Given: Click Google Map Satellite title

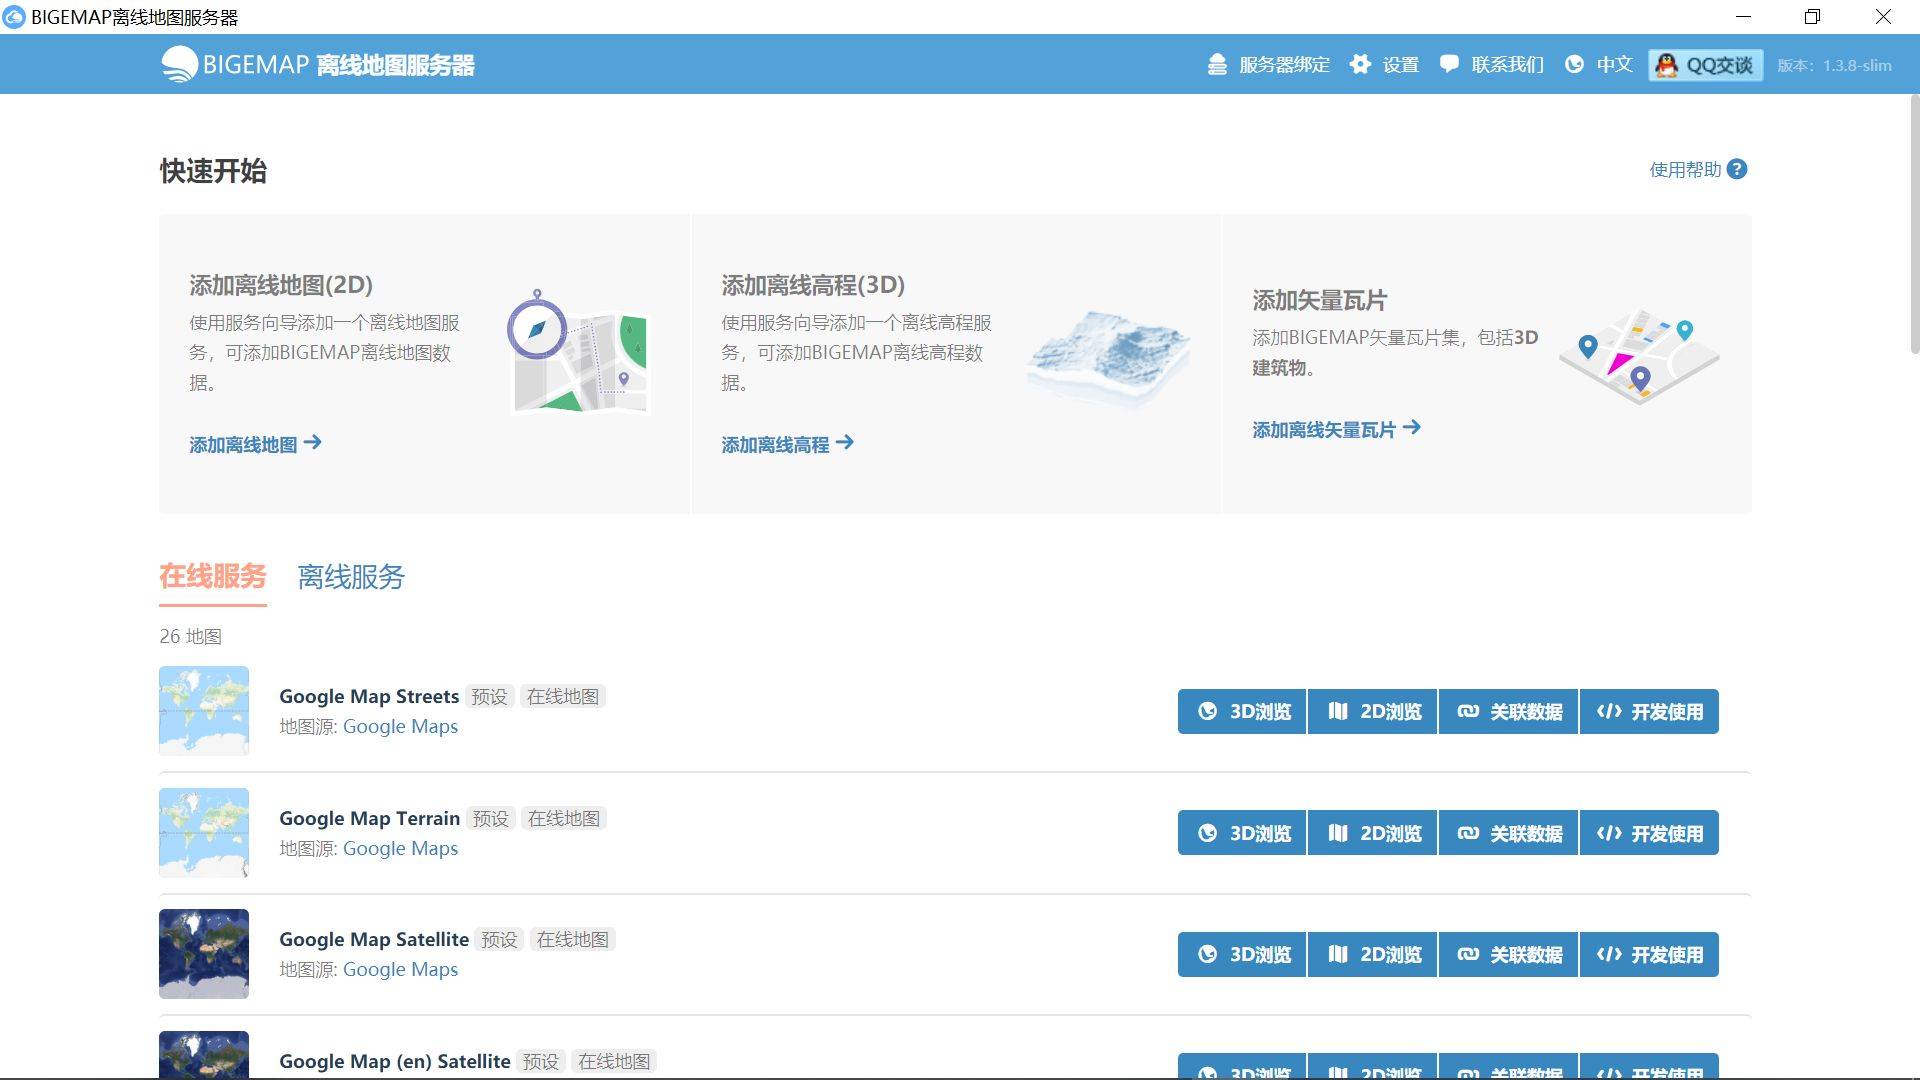Looking at the screenshot, I should click(x=374, y=940).
